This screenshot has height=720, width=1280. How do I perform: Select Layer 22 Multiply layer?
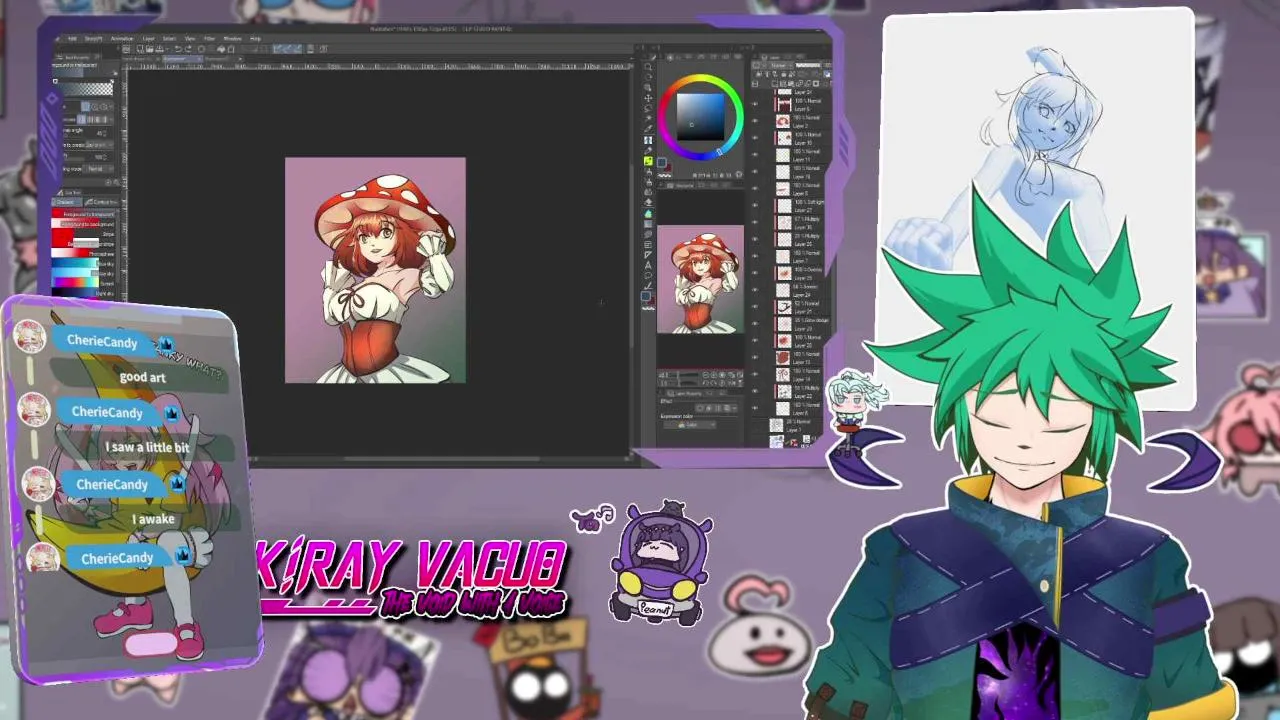pyautogui.click(x=799, y=391)
